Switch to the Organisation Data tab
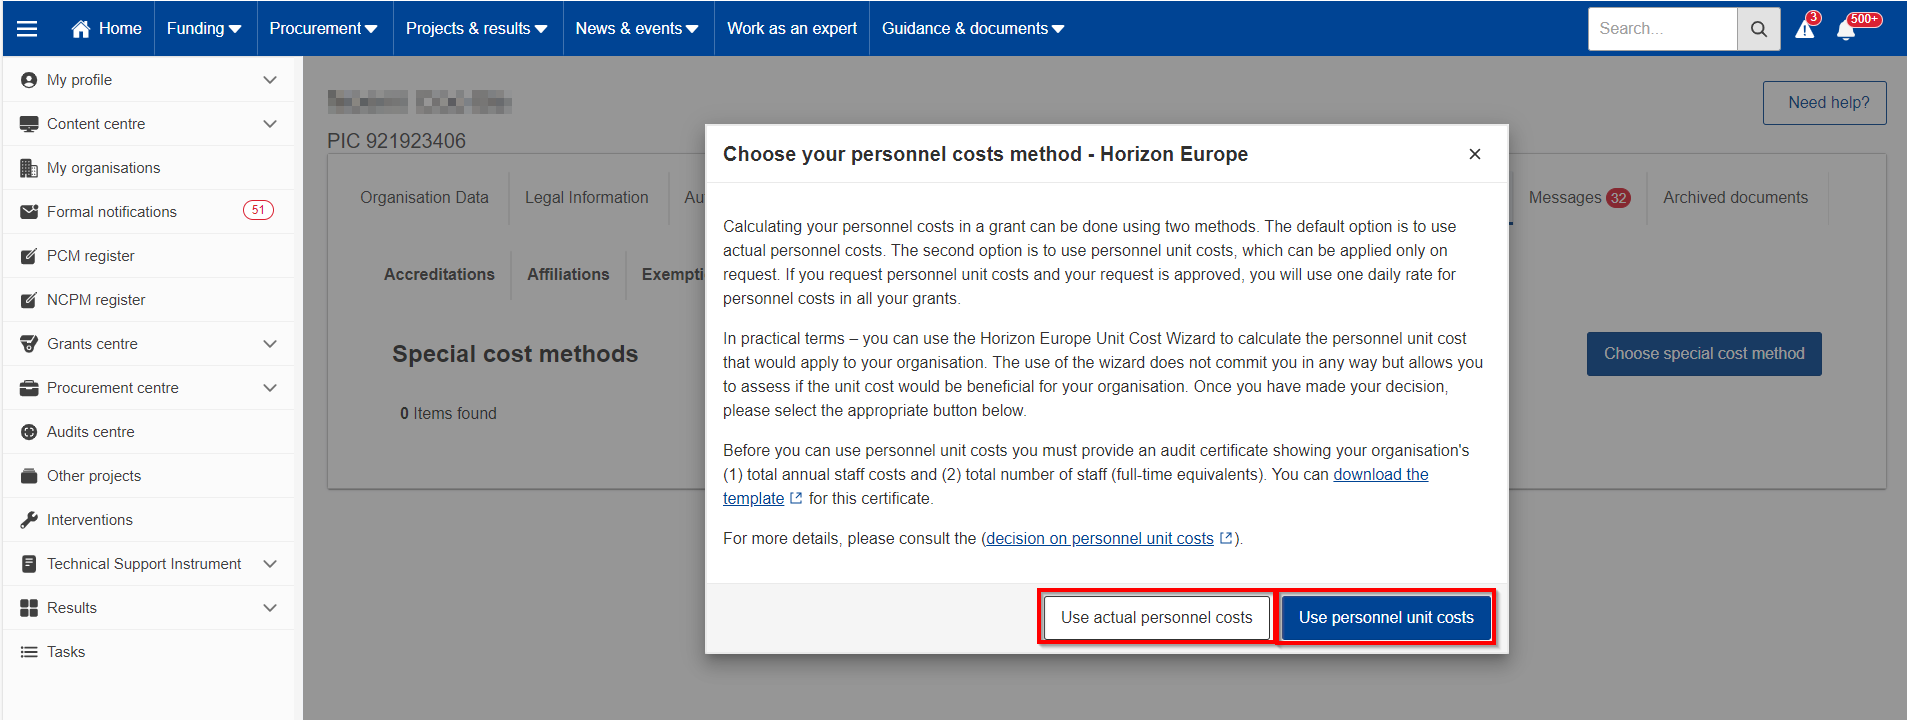 click(425, 198)
